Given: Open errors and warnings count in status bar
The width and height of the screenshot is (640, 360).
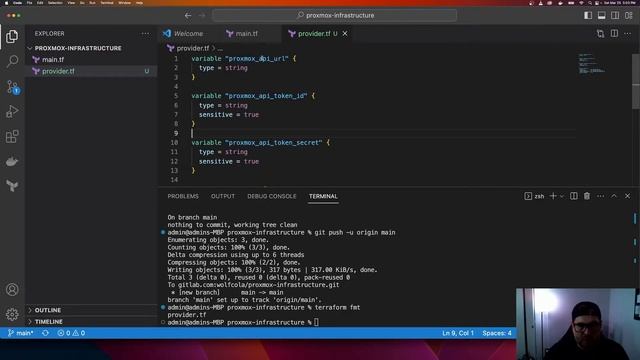Looking at the screenshot, I should tap(71, 333).
